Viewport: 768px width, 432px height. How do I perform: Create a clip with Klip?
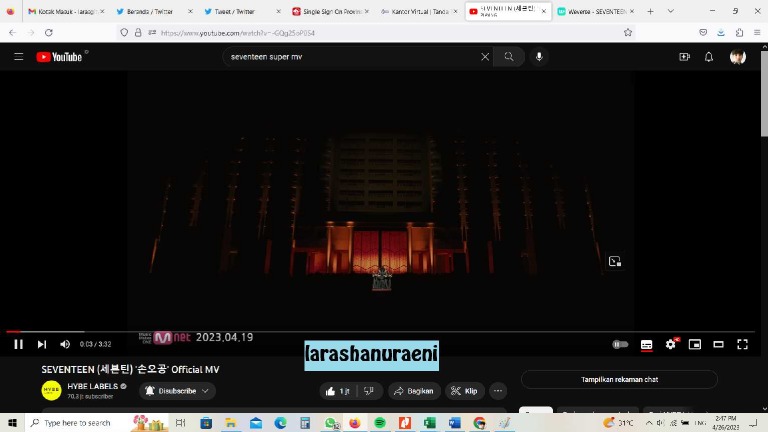point(464,391)
